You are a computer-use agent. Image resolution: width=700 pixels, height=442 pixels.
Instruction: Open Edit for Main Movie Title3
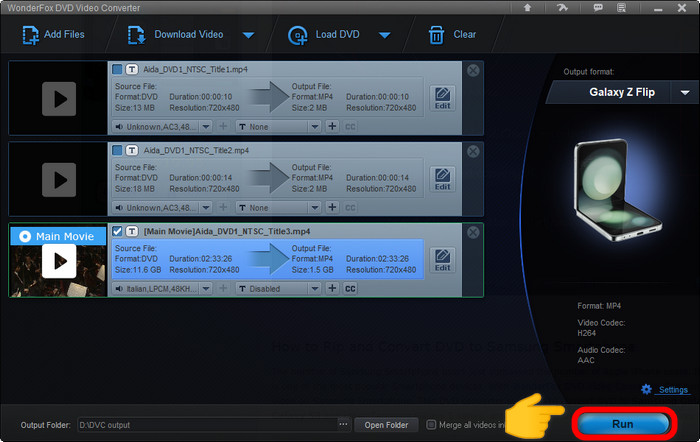pos(442,260)
